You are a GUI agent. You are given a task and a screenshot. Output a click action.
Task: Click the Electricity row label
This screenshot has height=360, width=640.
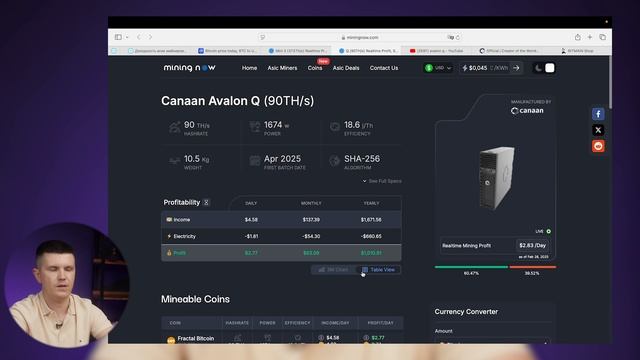[184, 236]
